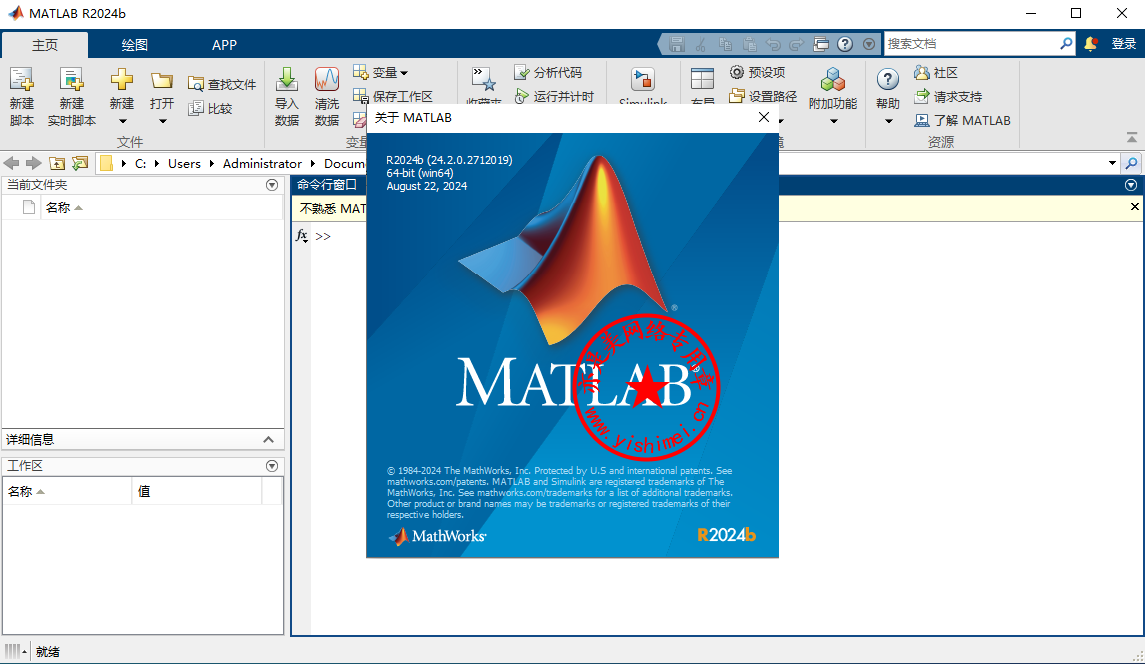Go forward with the folder Forward arrow
This screenshot has width=1145, height=664.
[33, 163]
